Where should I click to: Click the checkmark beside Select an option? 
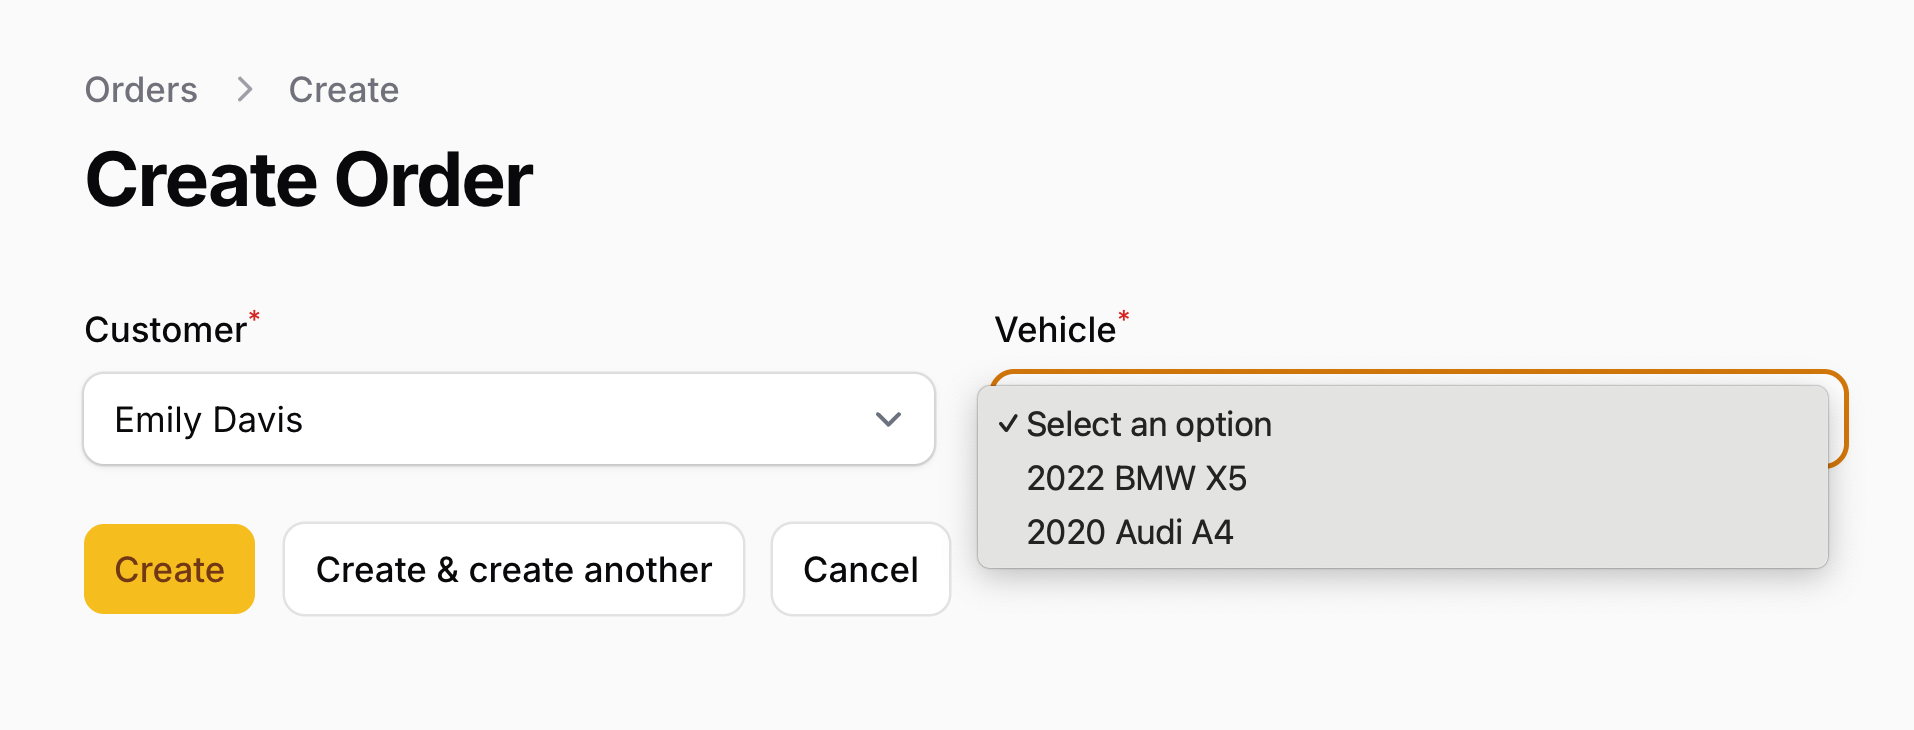point(1007,424)
